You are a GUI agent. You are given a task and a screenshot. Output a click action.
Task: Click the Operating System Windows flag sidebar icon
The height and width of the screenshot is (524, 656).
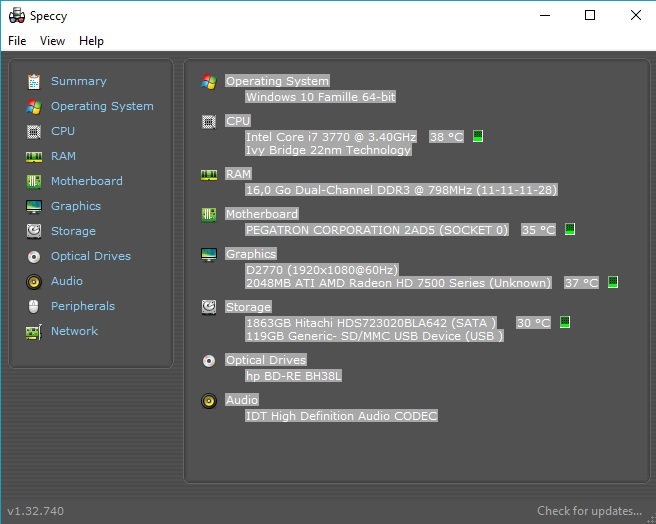[34, 107]
